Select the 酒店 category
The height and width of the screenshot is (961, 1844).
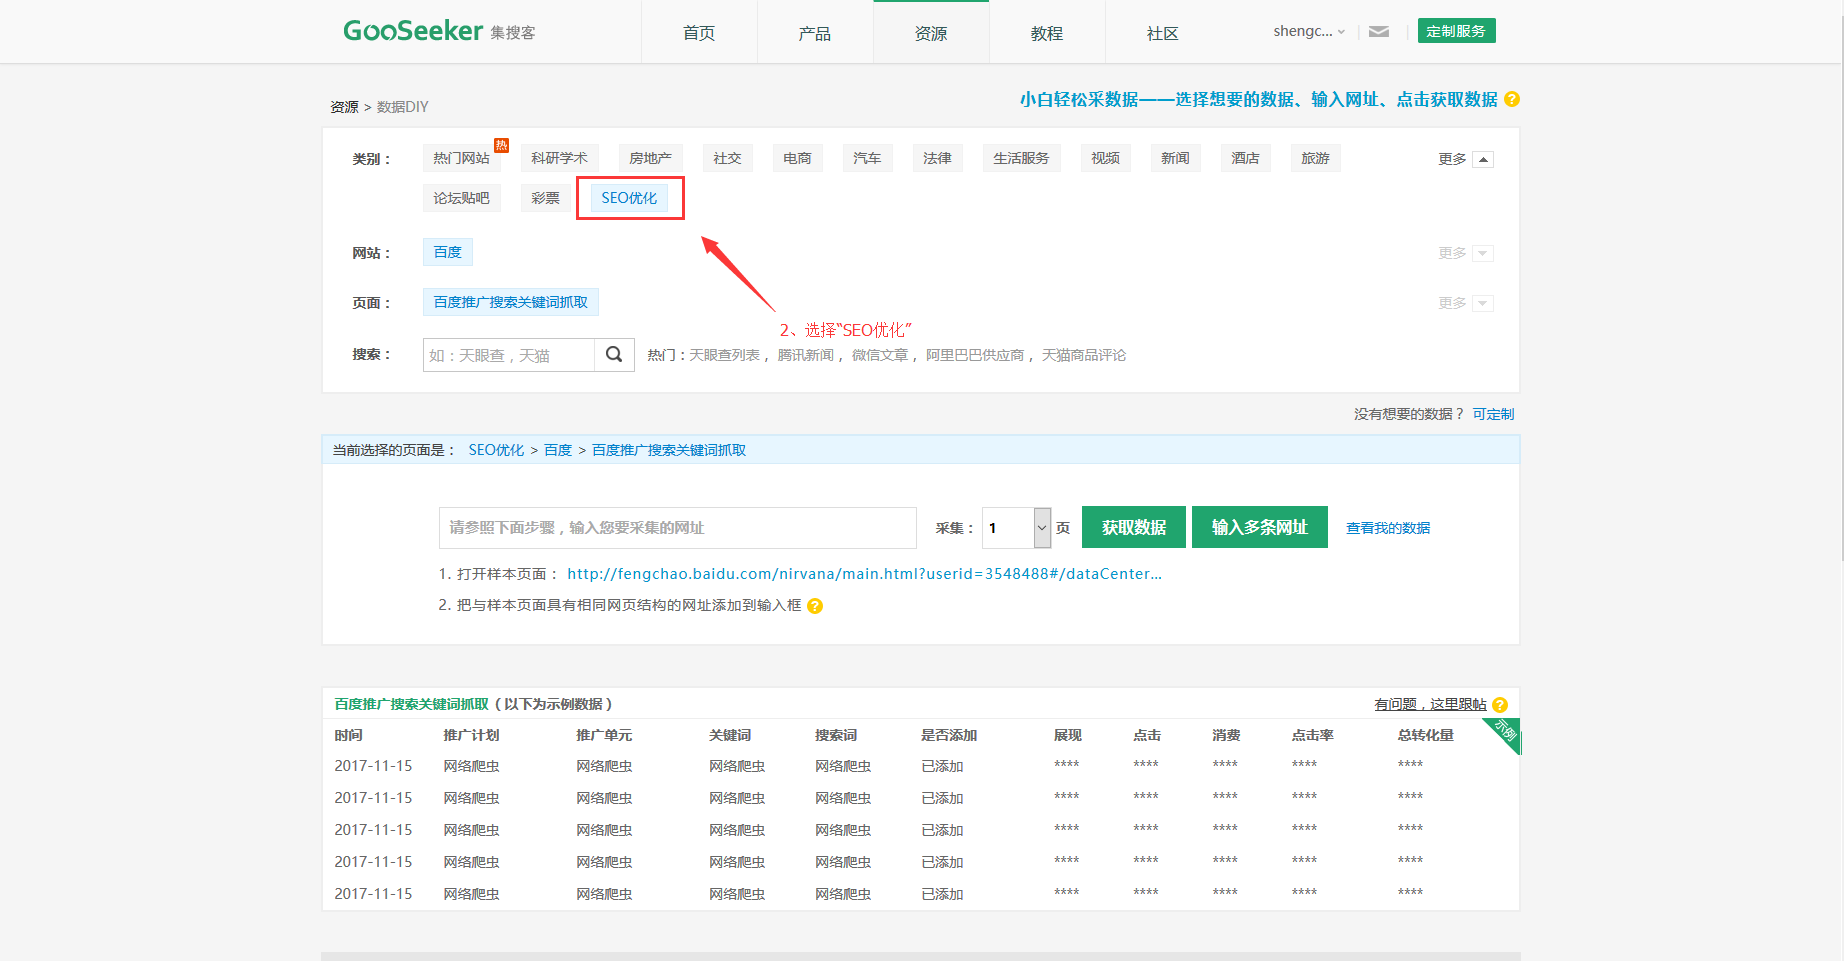point(1246,158)
